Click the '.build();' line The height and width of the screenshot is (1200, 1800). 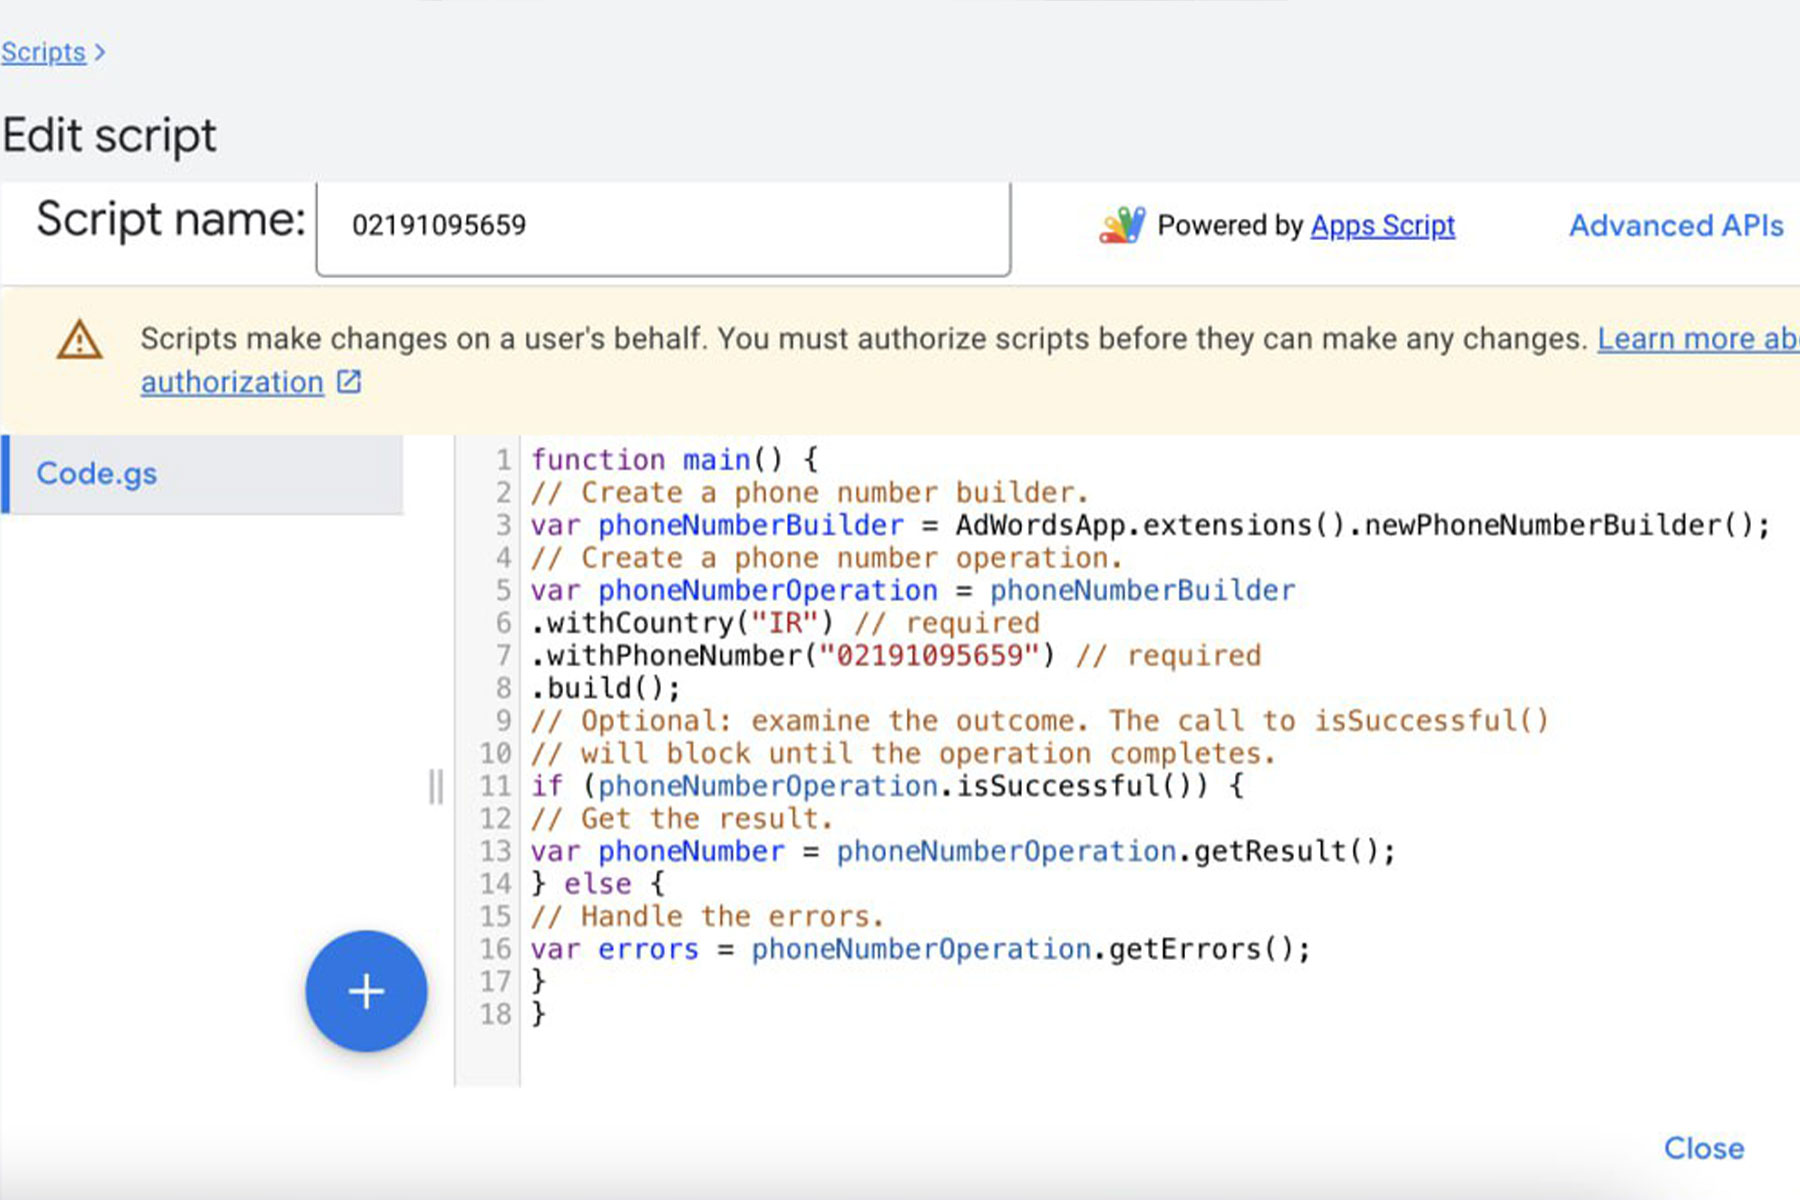(606, 688)
